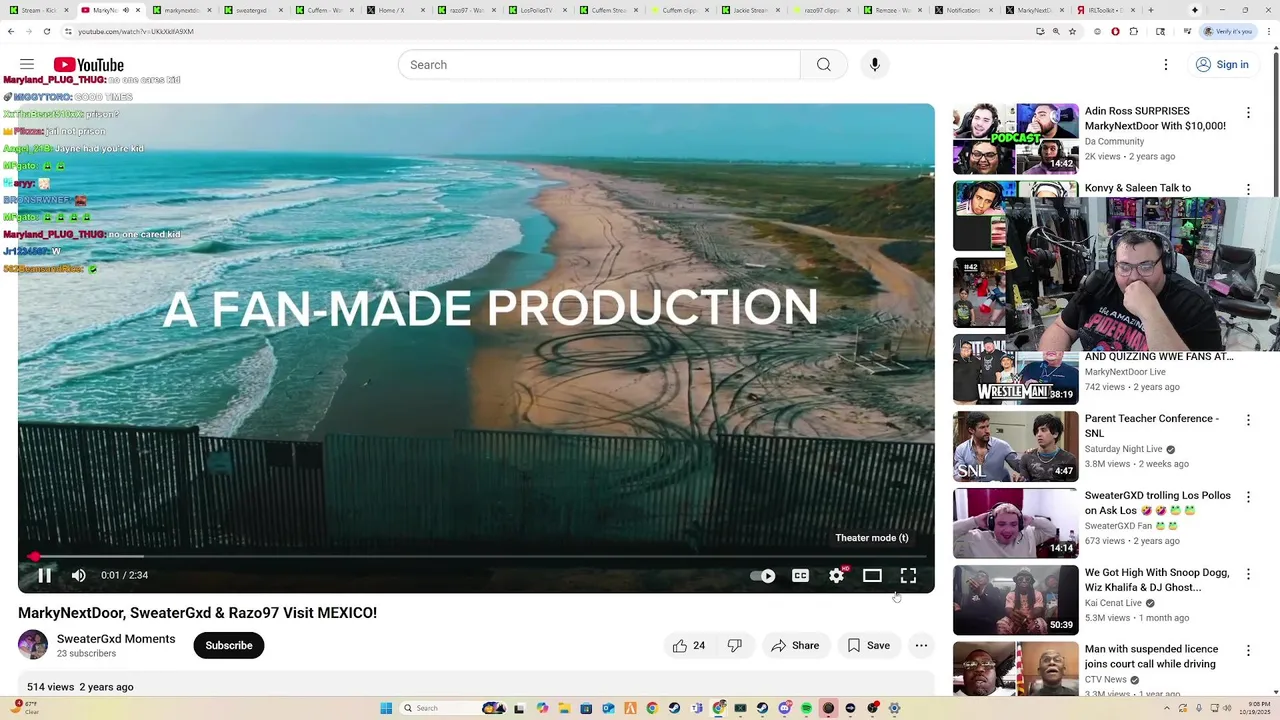Switch to the 'IRLToolkit' browser tab
This screenshot has width=1280, height=720.
click(x=1104, y=10)
